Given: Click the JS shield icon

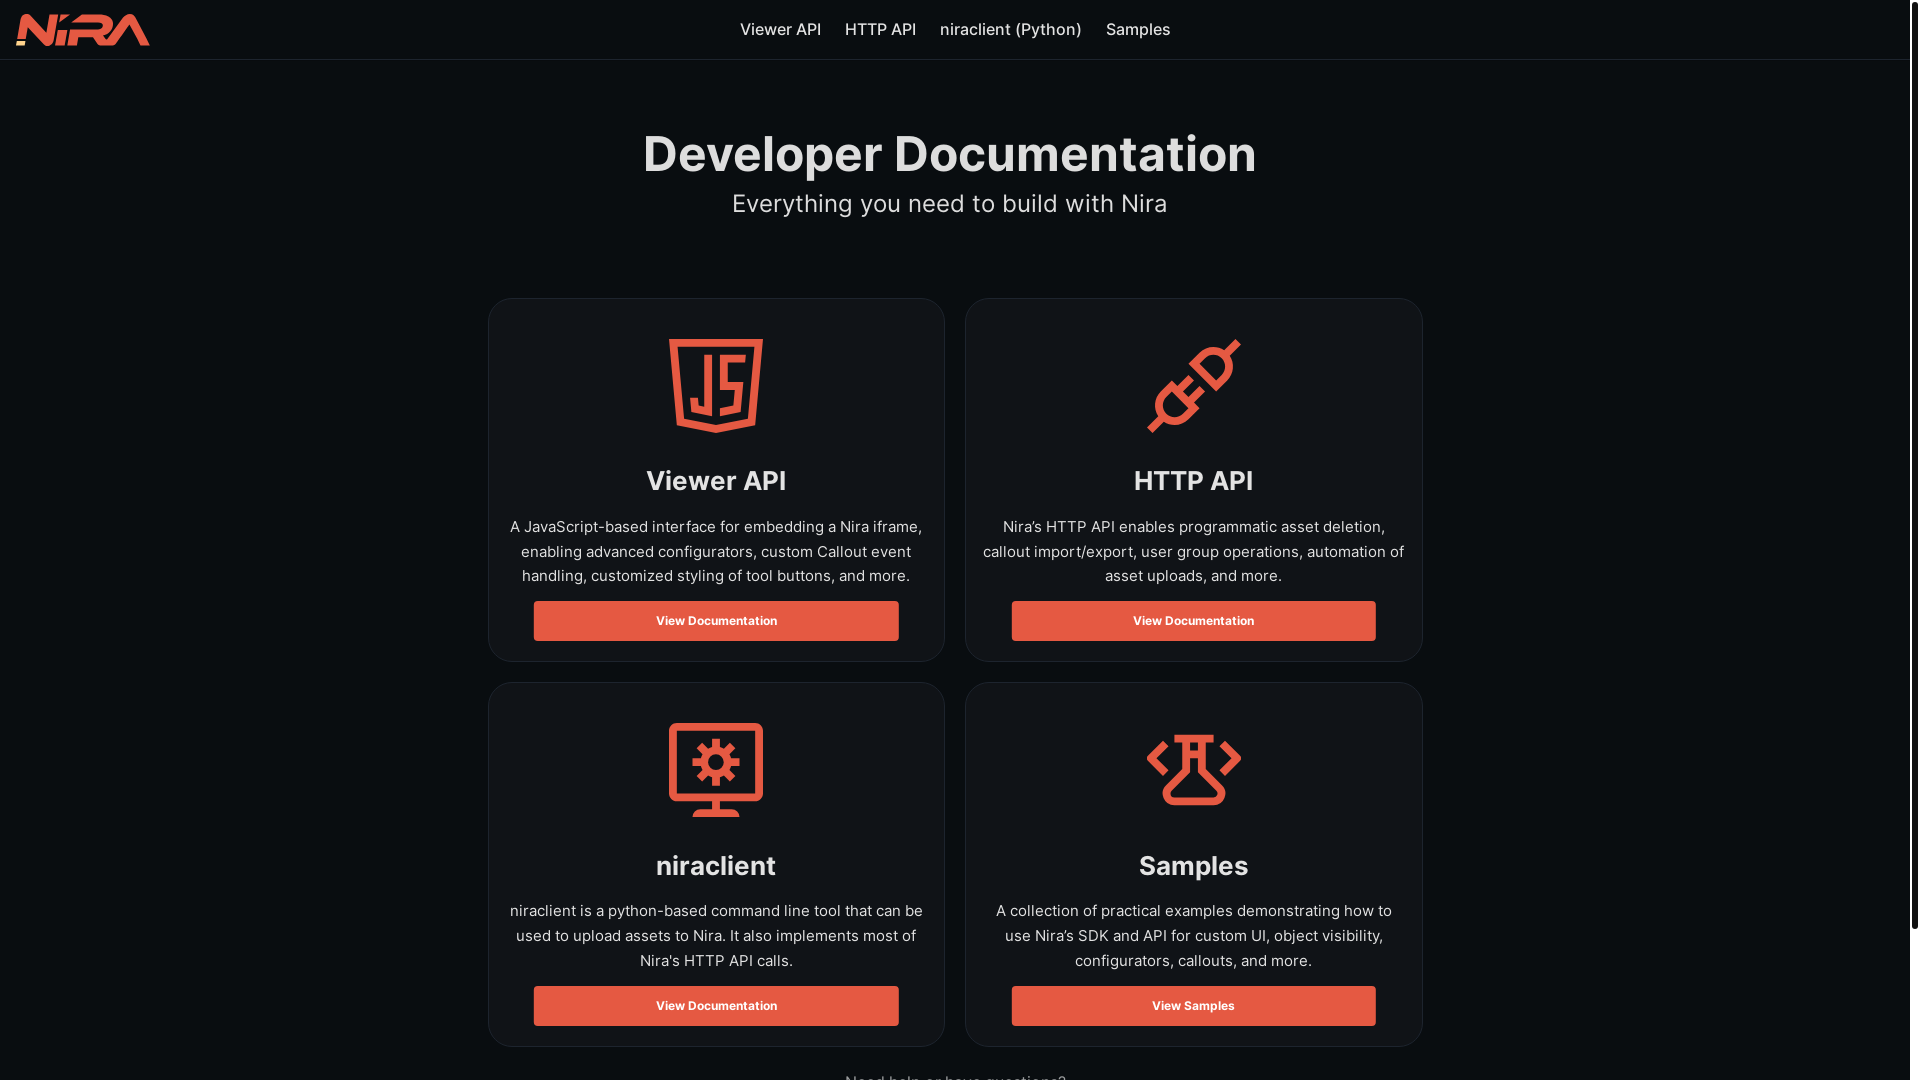Looking at the screenshot, I should click(716, 386).
